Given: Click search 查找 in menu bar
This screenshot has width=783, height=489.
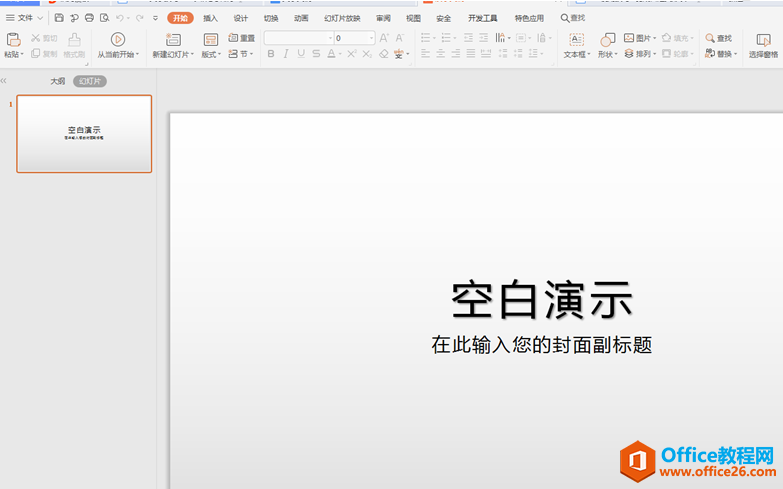Looking at the screenshot, I should 573,18.
